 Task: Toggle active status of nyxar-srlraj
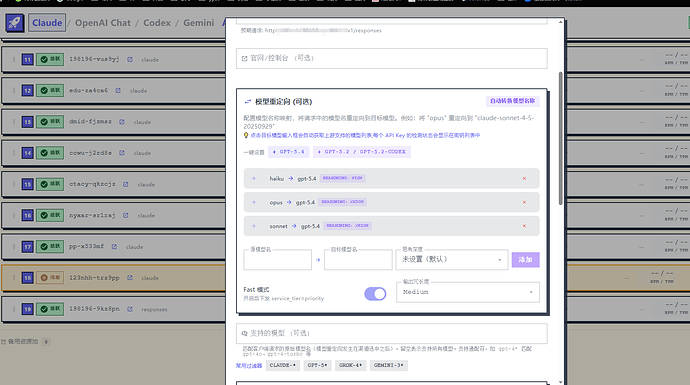tap(50, 216)
